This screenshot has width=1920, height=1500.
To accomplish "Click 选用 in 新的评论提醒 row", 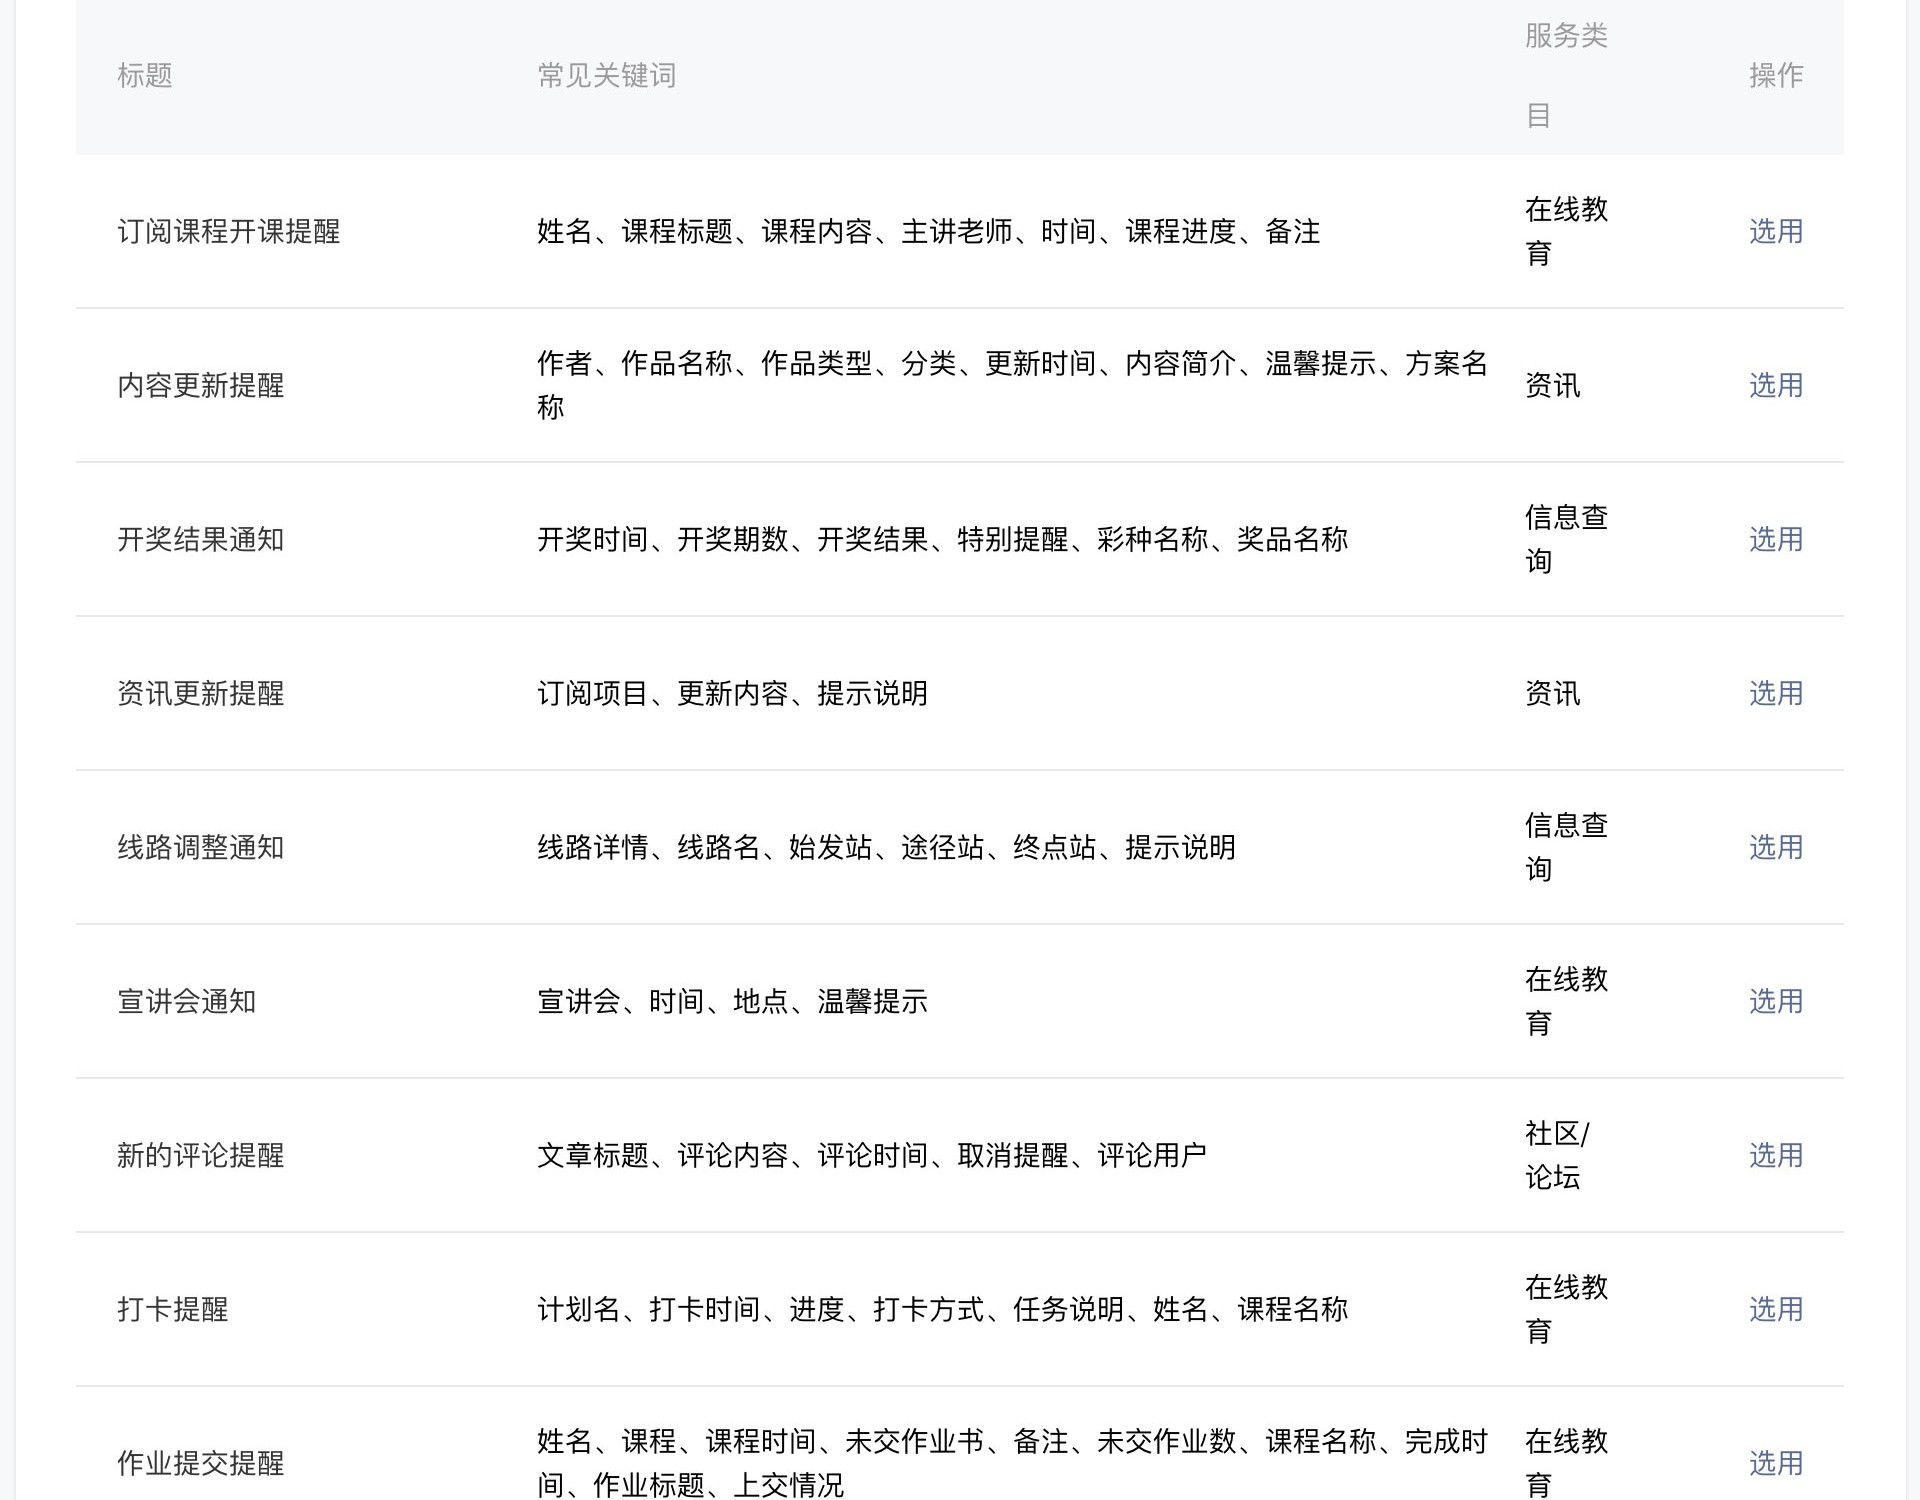I will [x=1775, y=1155].
